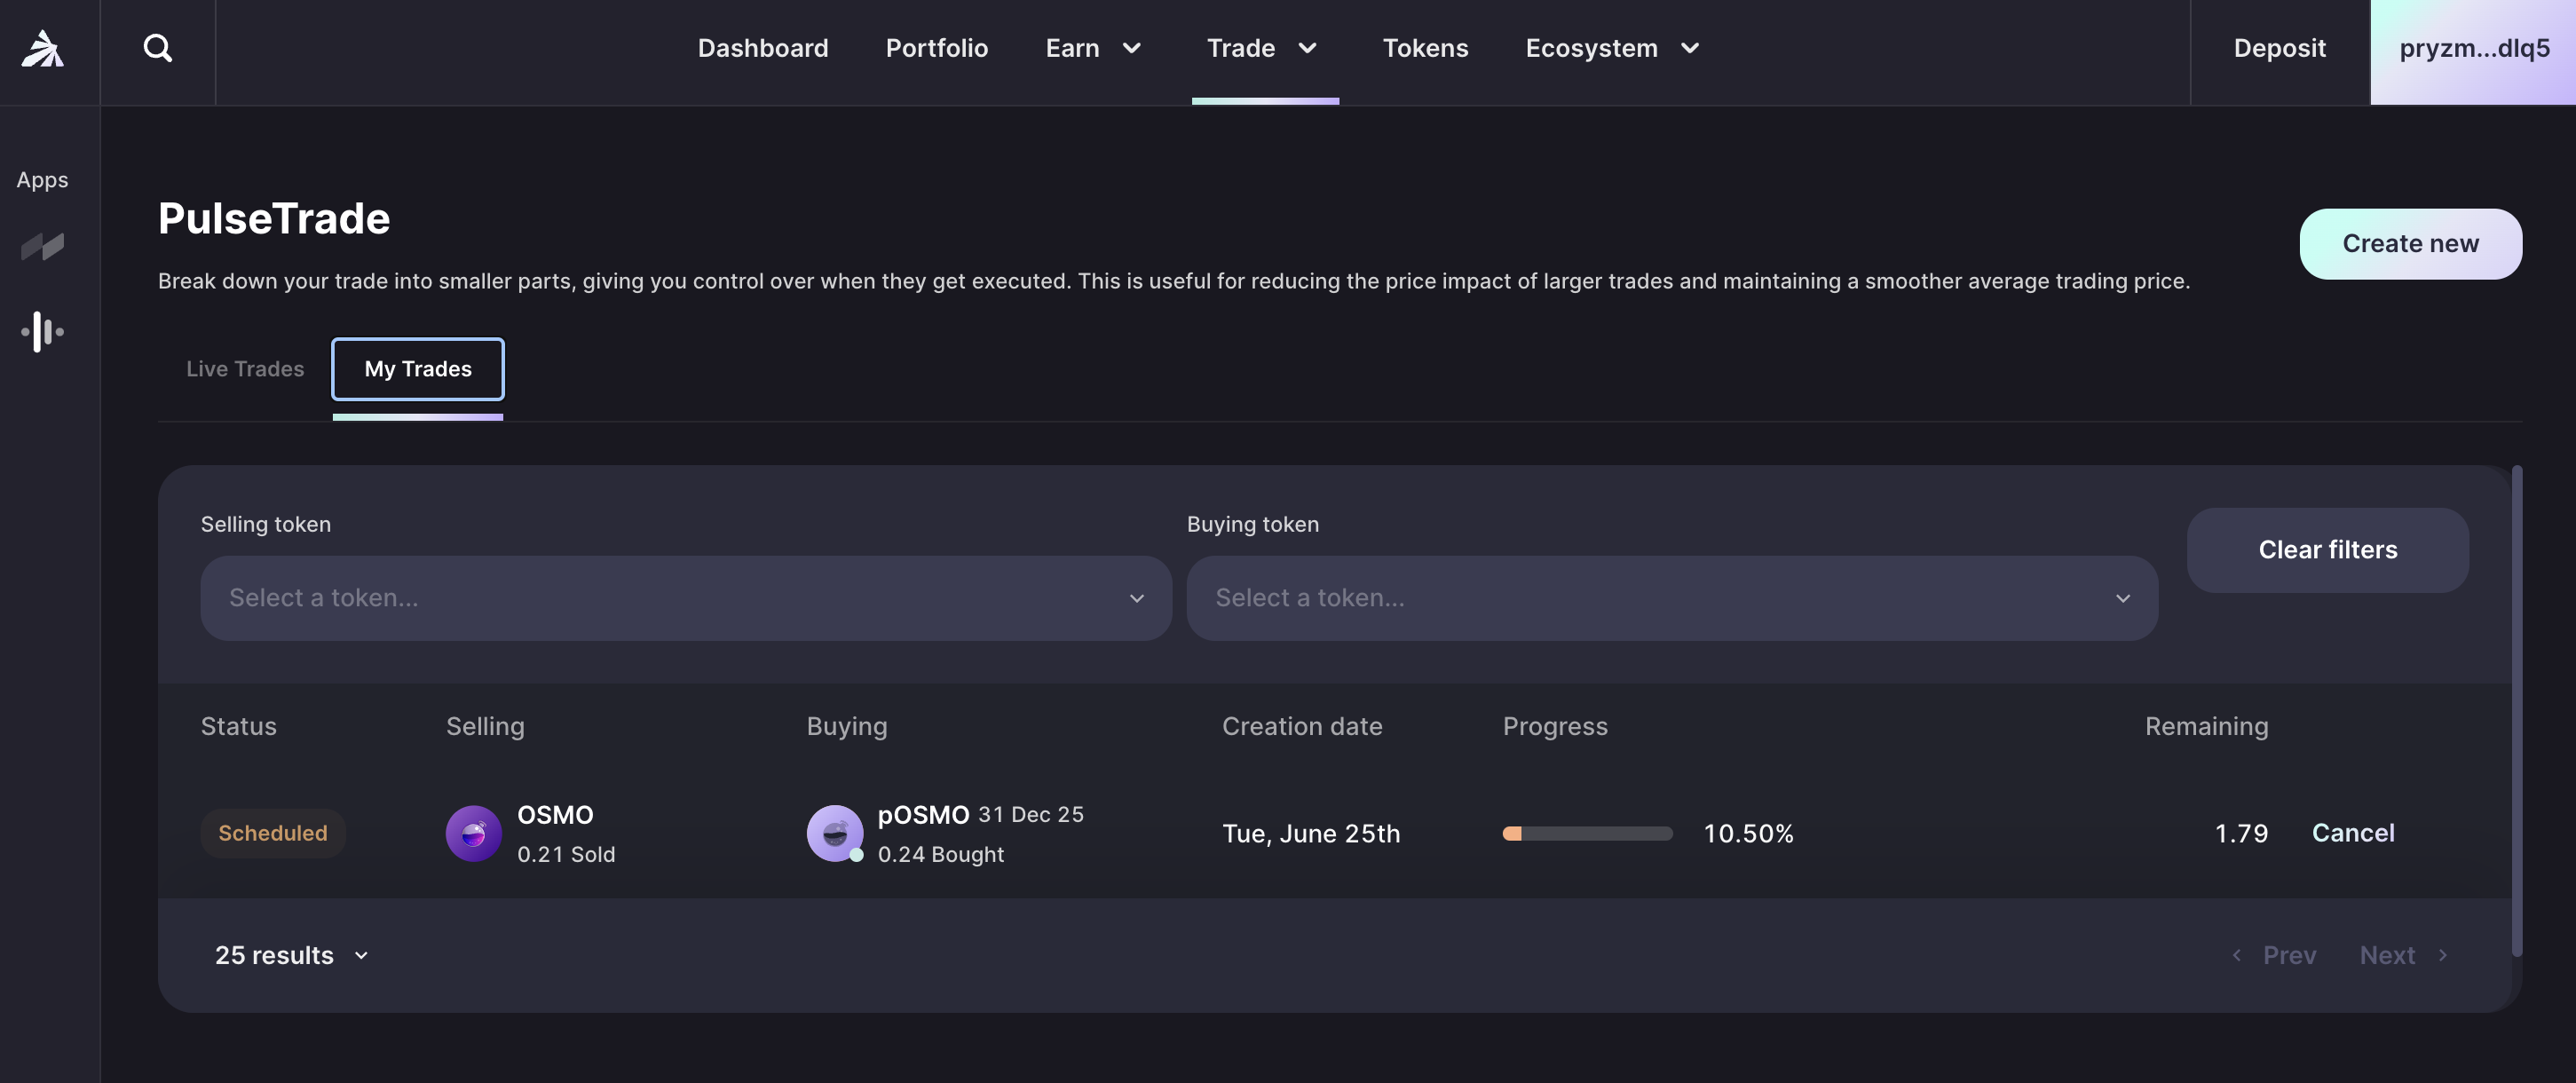Open the Trade menu label
Screen dimensions: 2576x1083
(x=1241, y=48)
